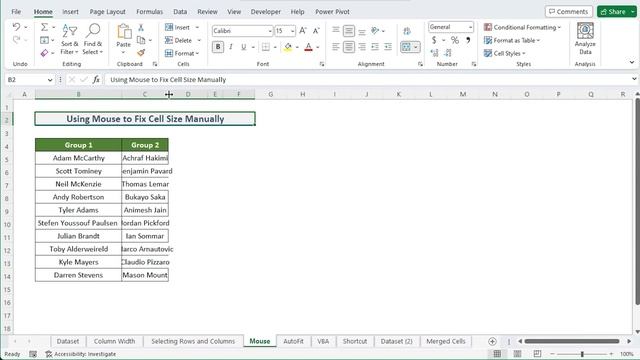Viewport: 640px width, 360px height.
Task: Collapse the ribbon with the chevron
Action: pos(632,62)
